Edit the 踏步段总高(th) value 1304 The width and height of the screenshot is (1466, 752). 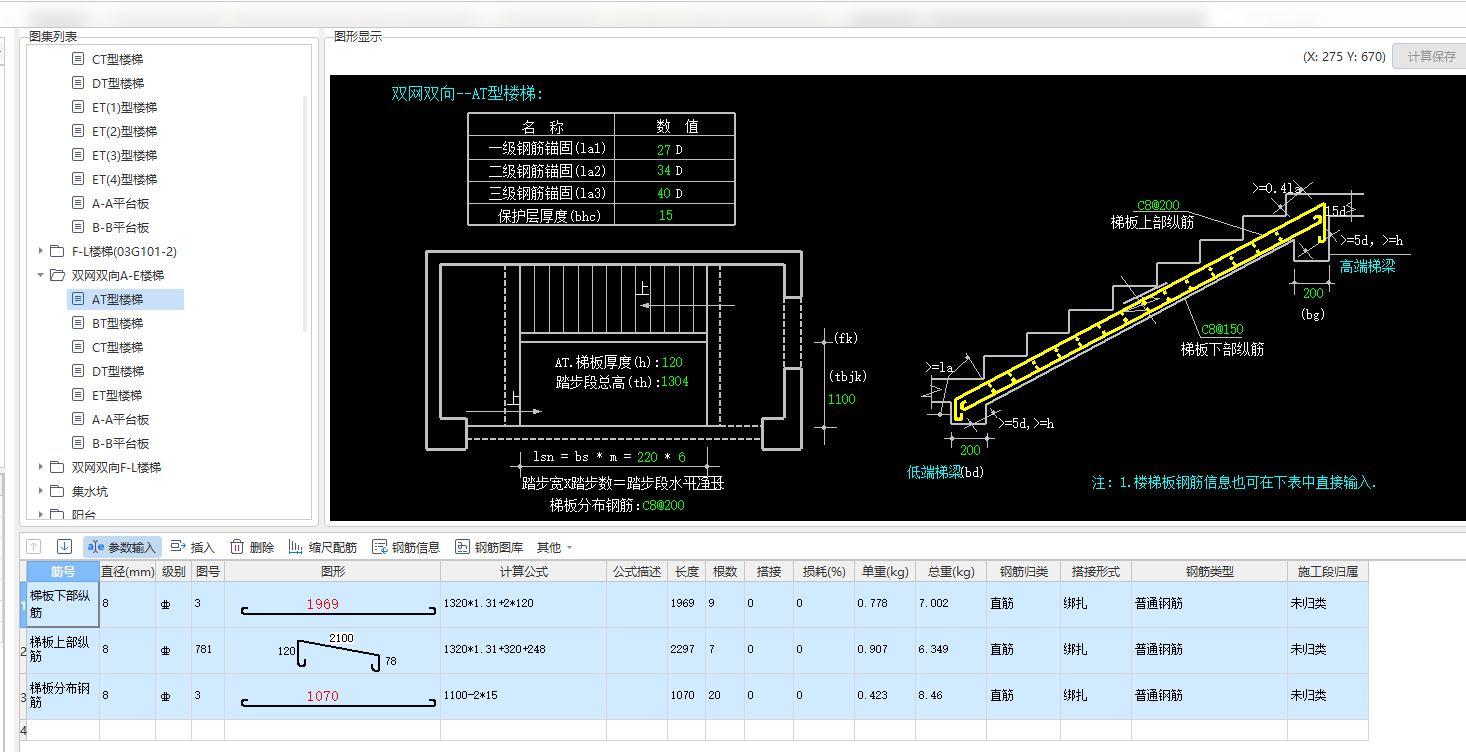pyautogui.click(x=674, y=382)
